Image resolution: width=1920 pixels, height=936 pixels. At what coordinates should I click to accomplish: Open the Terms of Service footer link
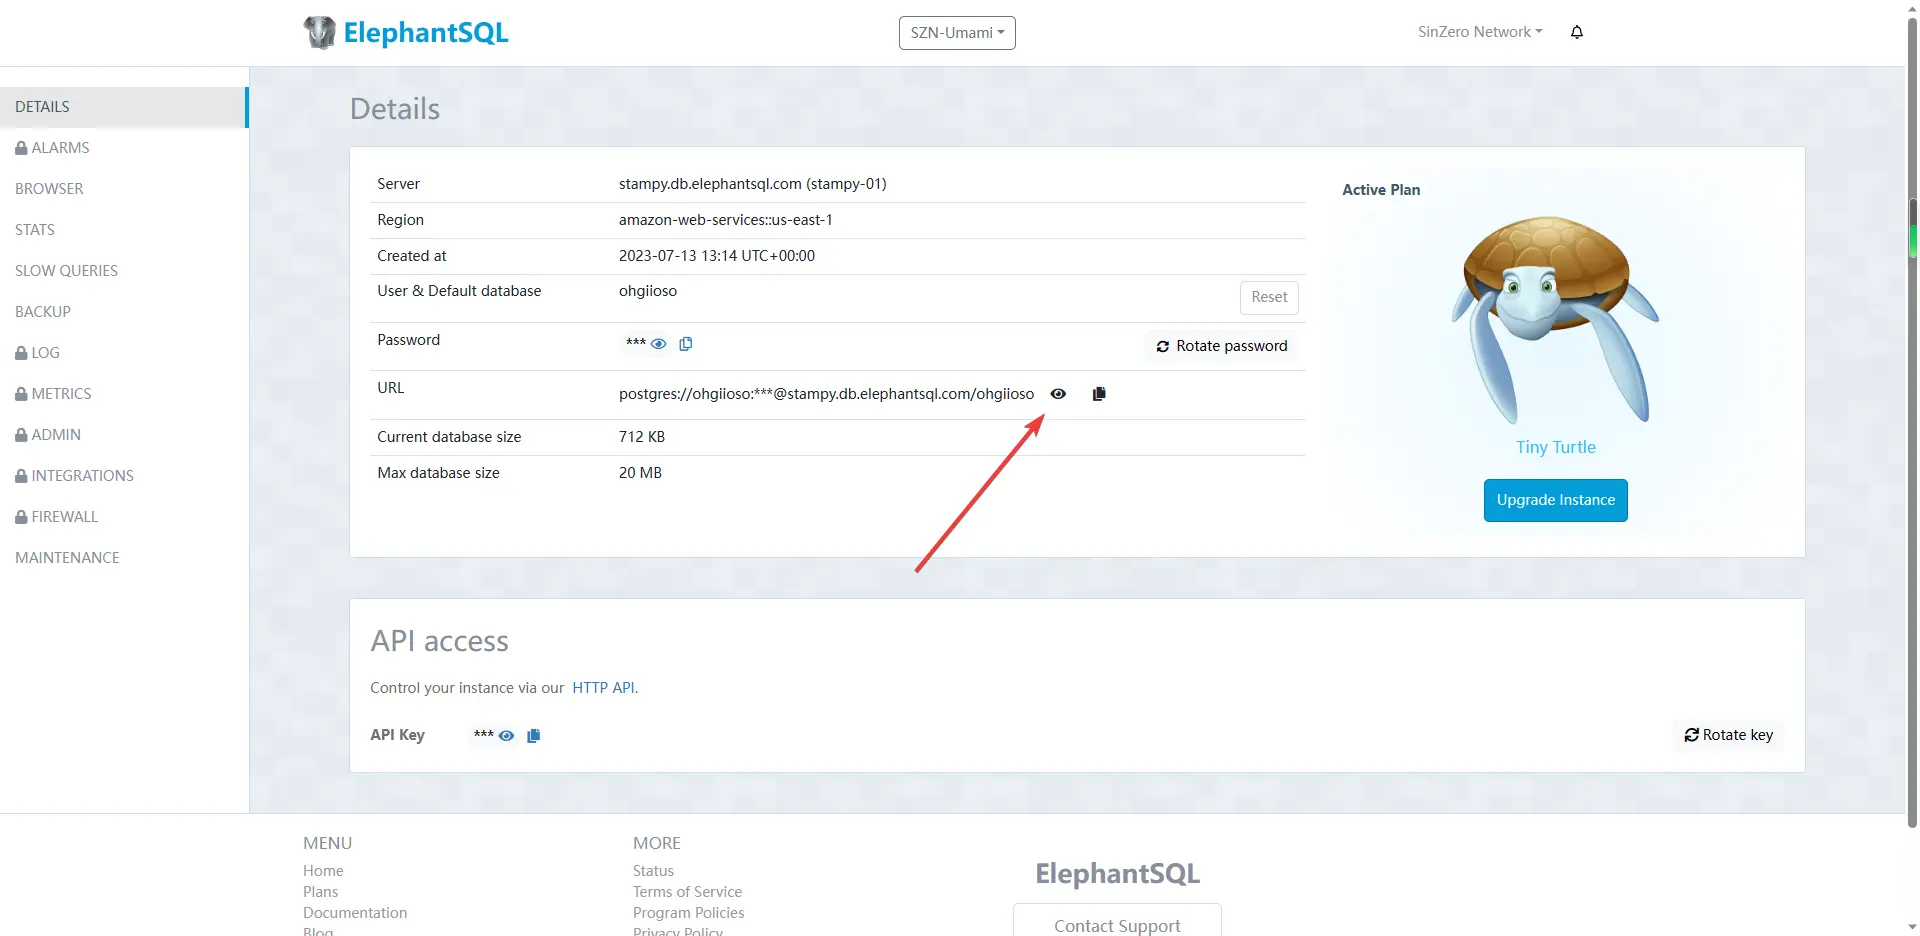point(687,892)
